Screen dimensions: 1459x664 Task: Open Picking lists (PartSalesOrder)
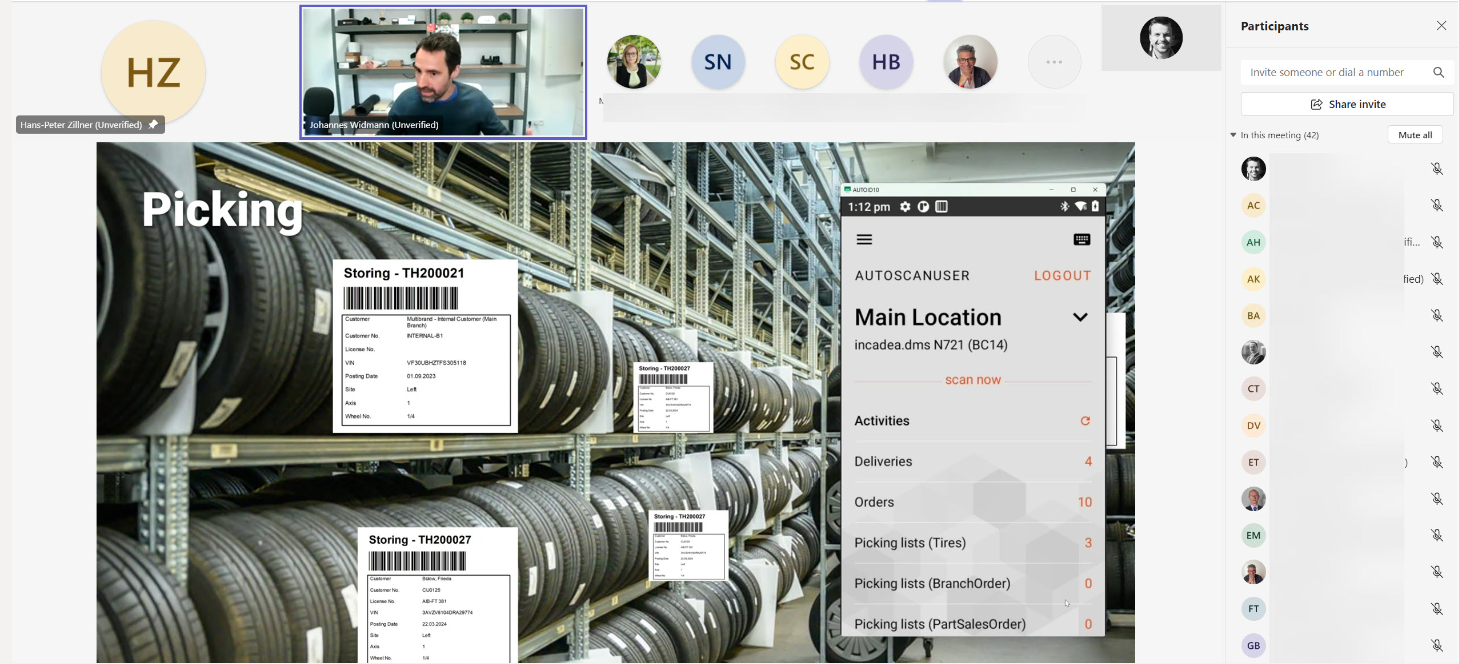(973, 624)
